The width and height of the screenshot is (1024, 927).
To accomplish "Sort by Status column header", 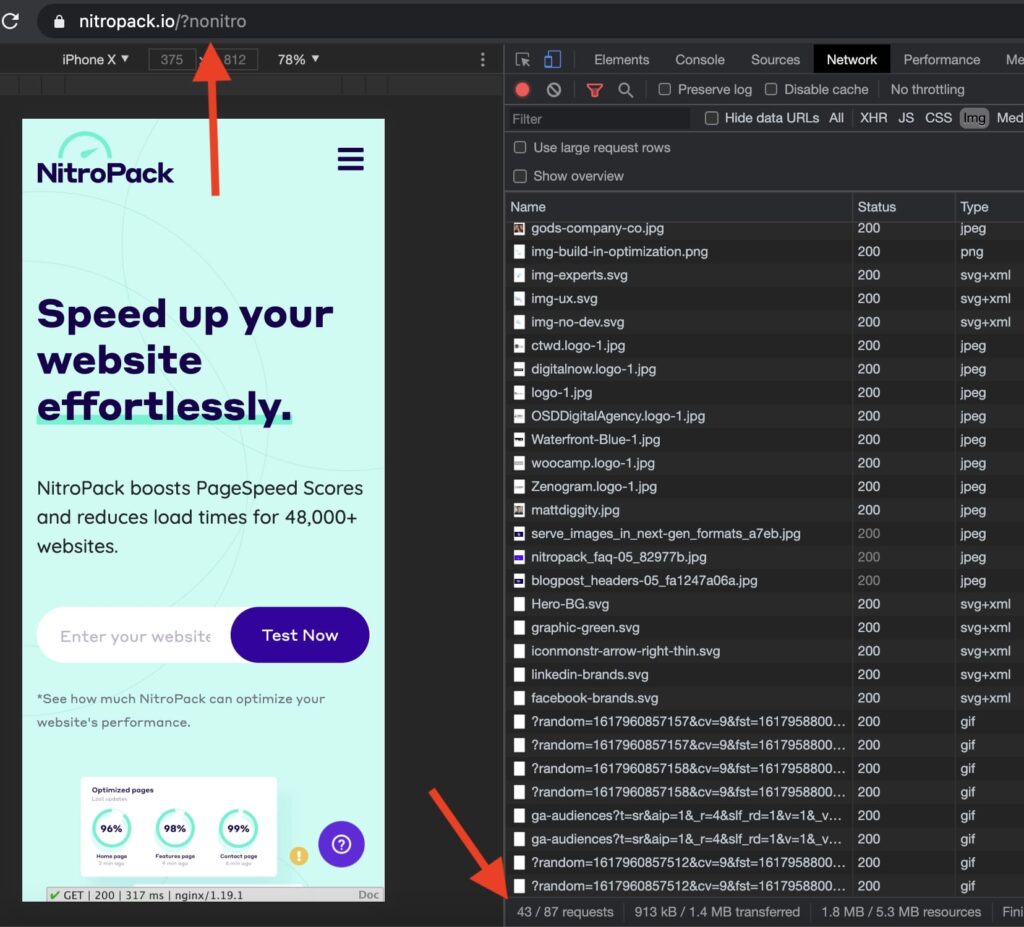I will point(903,206).
